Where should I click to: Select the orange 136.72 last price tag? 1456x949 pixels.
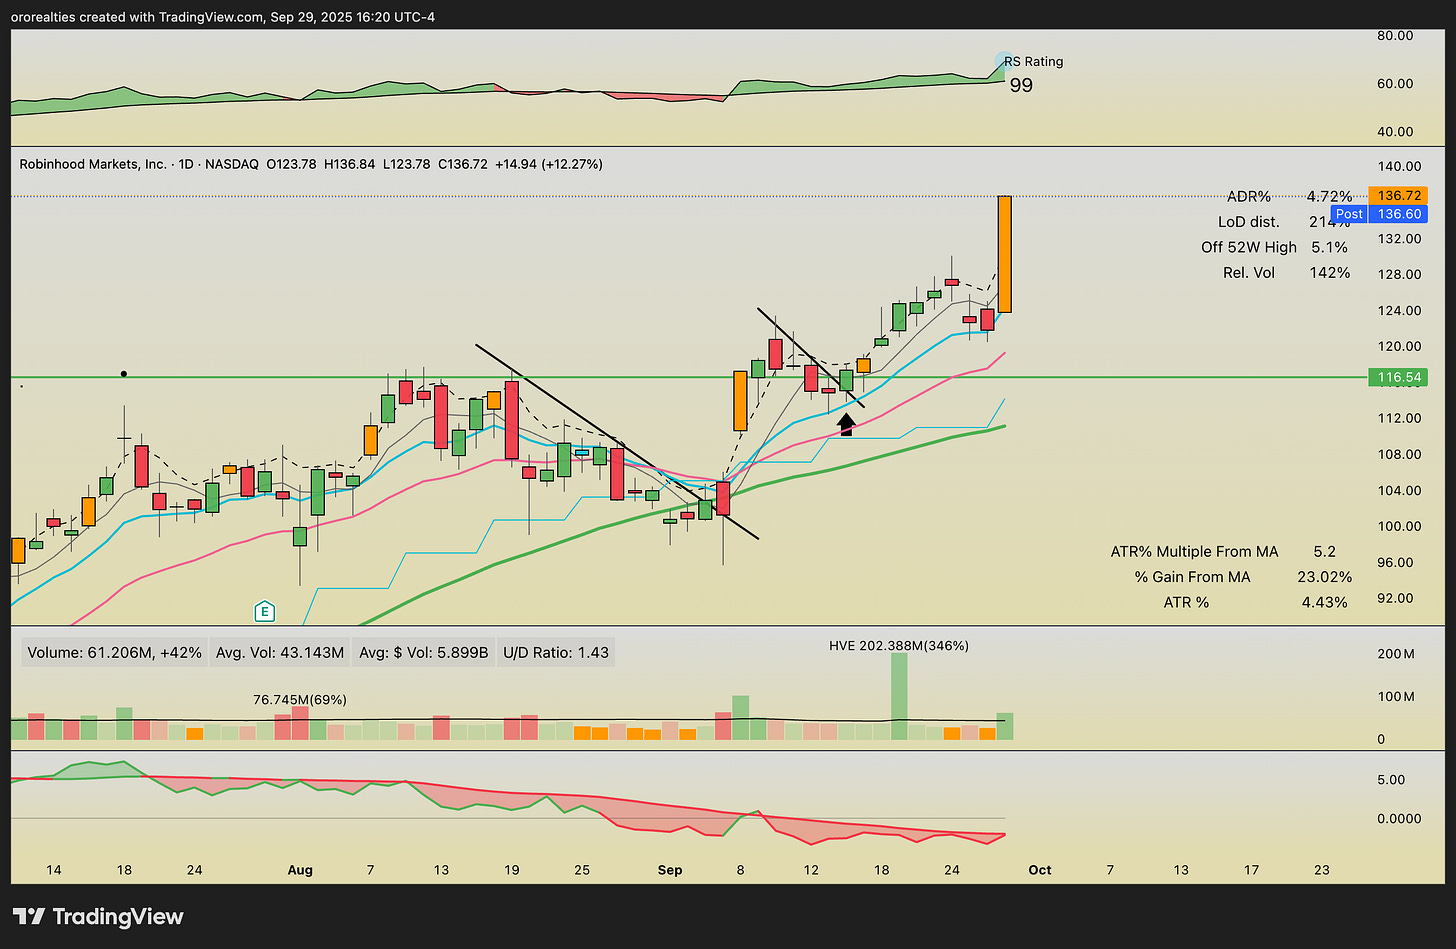pos(1400,195)
